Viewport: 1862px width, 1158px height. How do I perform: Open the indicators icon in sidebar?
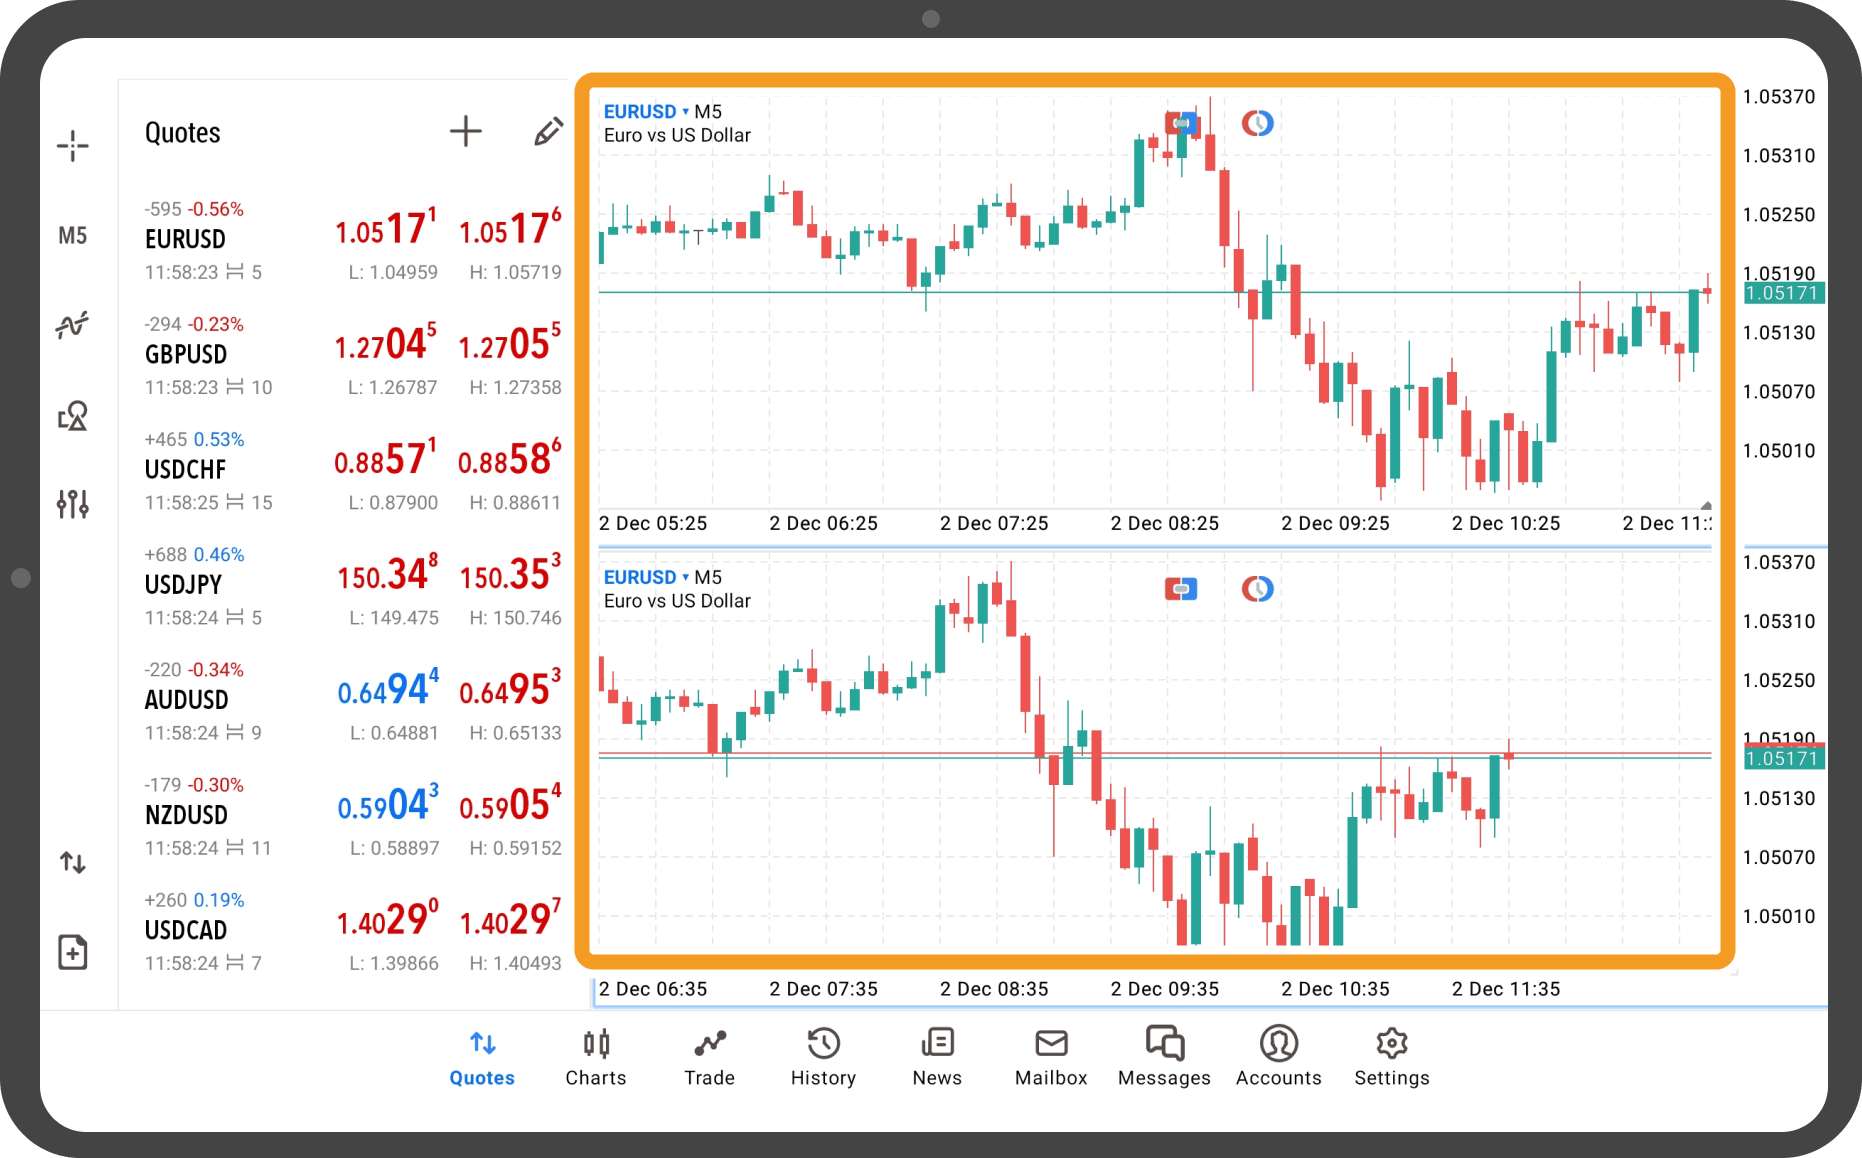[72, 325]
